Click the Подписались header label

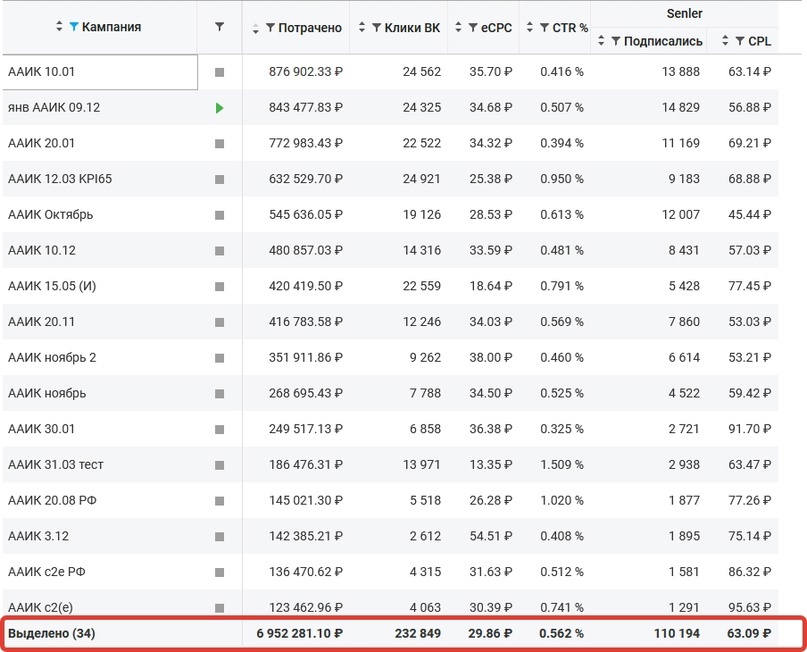click(663, 41)
